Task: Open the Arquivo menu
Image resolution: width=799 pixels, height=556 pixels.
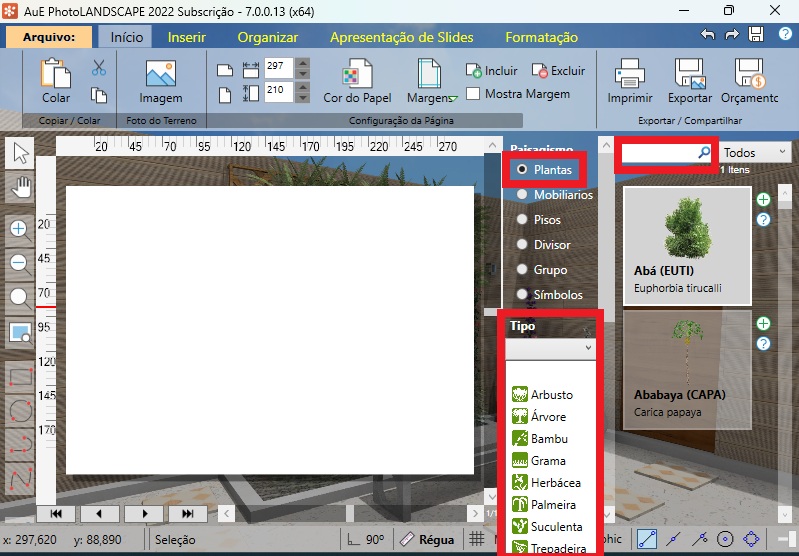Action: (49, 37)
